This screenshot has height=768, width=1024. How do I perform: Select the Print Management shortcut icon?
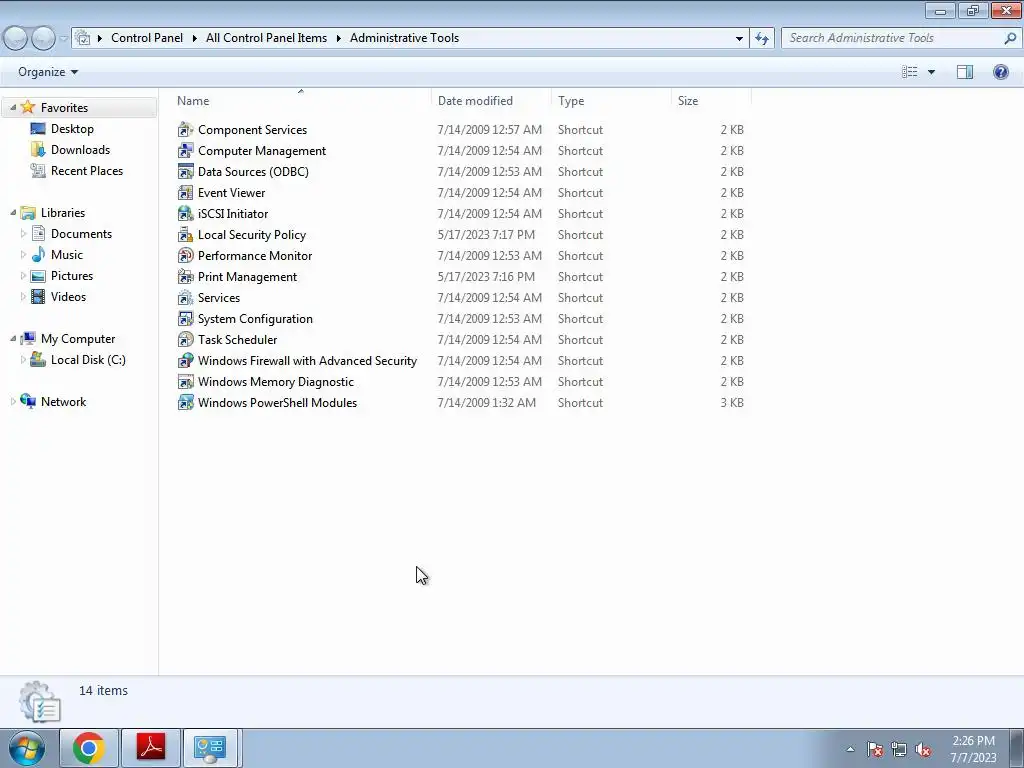pos(185,277)
